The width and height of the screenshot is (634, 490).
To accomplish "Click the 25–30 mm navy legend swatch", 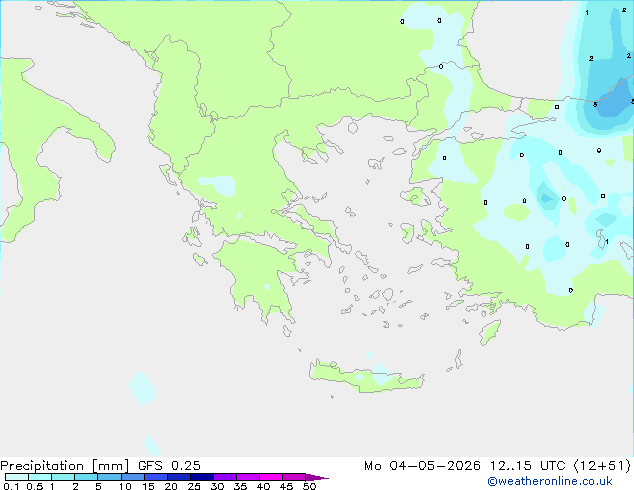I will [201, 477].
